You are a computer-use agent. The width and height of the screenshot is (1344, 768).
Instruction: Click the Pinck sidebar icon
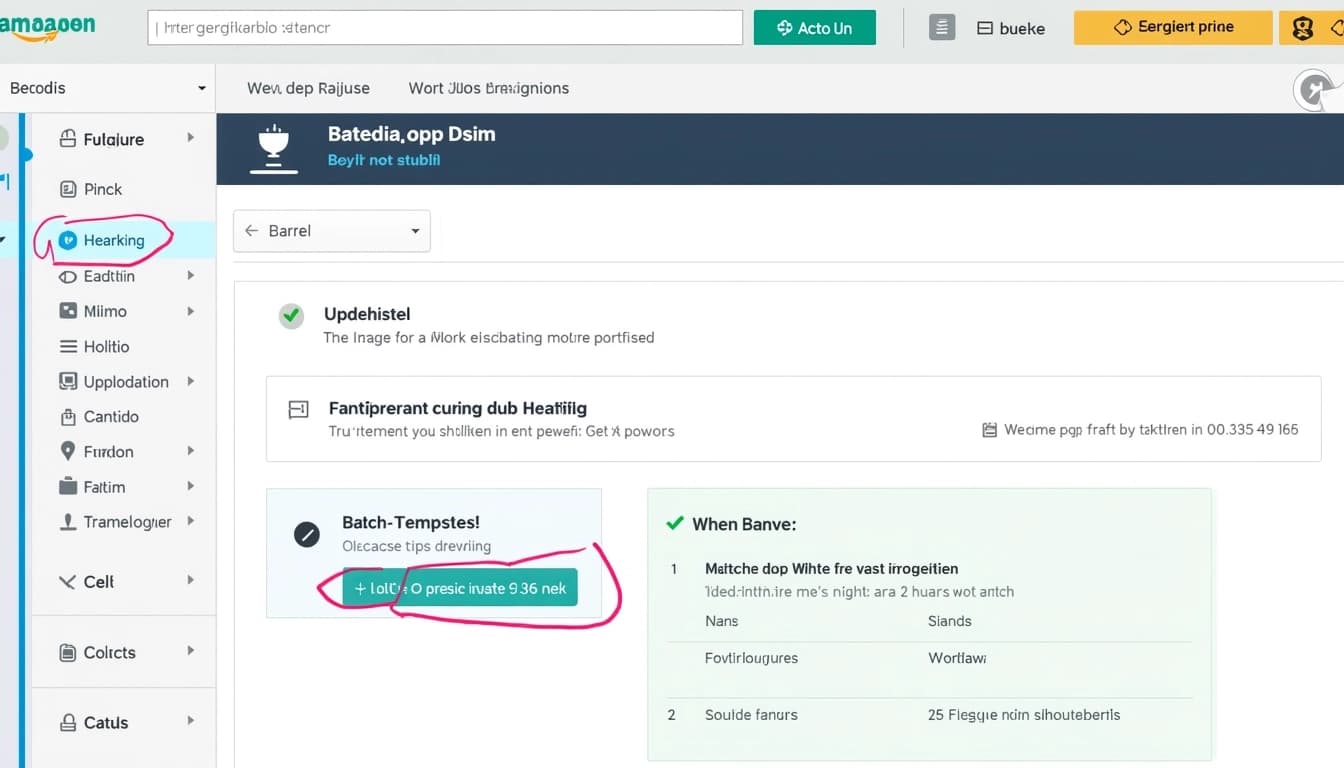68,189
